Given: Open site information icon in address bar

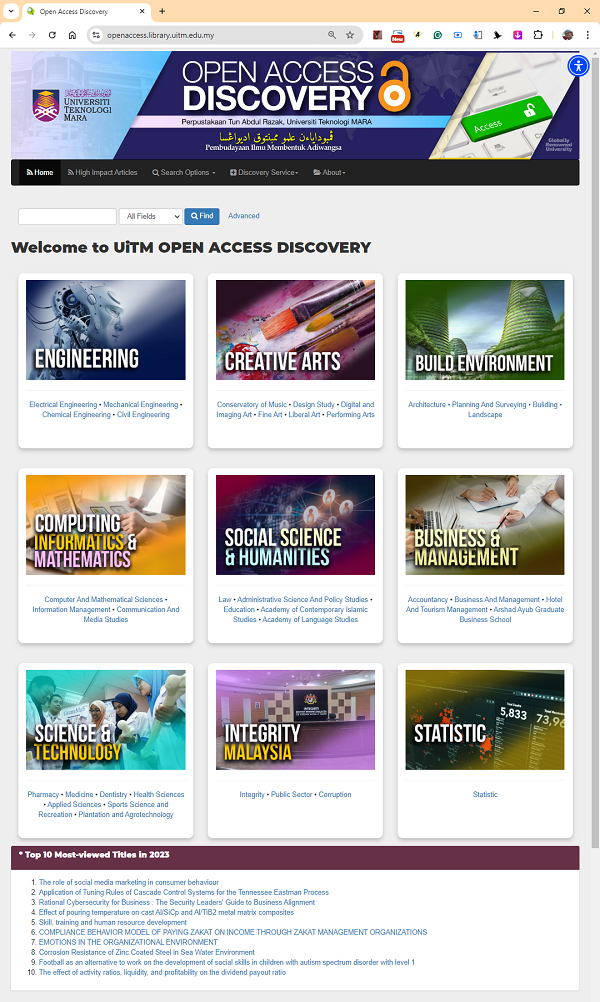Looking at the screenshot, I should (x=96, y=35).
